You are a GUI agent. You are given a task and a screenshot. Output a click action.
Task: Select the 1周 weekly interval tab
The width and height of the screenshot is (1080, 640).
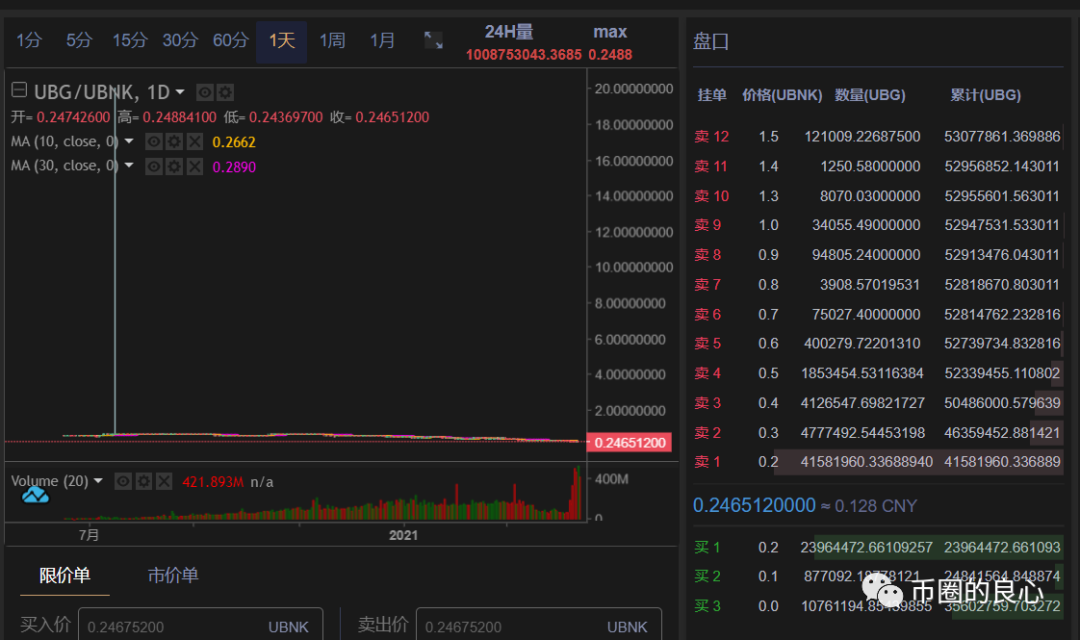click(332, 40)
